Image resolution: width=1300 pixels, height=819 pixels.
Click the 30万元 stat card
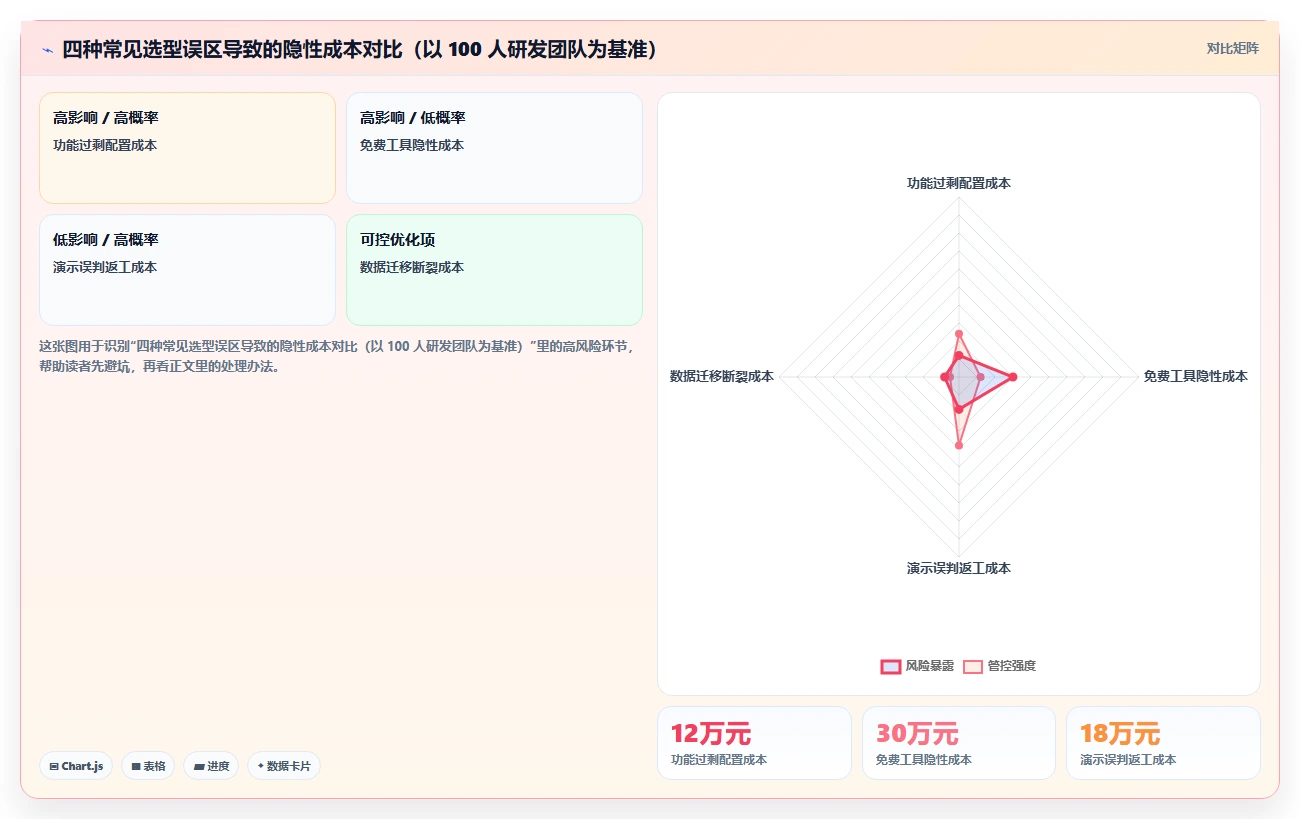click(959, 743)
